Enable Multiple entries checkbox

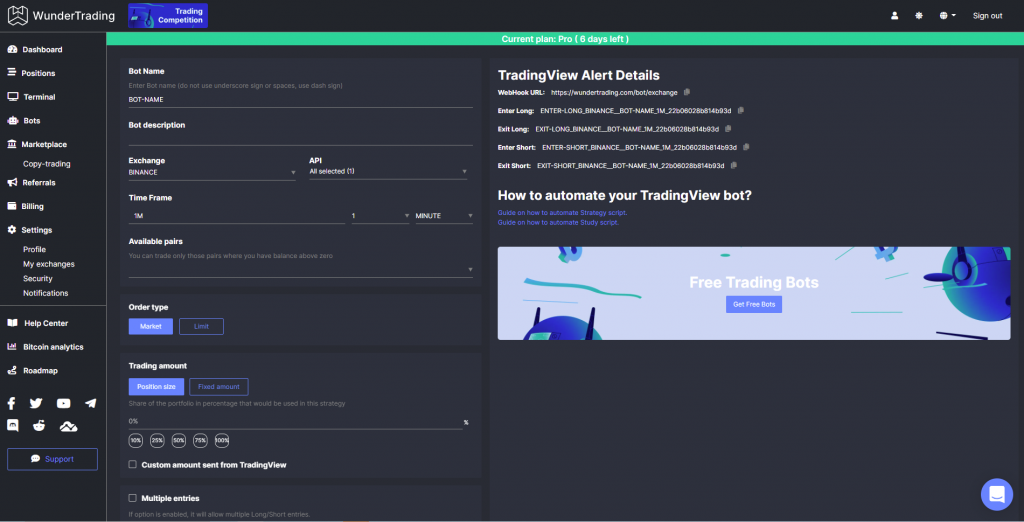tap(133, 498)
